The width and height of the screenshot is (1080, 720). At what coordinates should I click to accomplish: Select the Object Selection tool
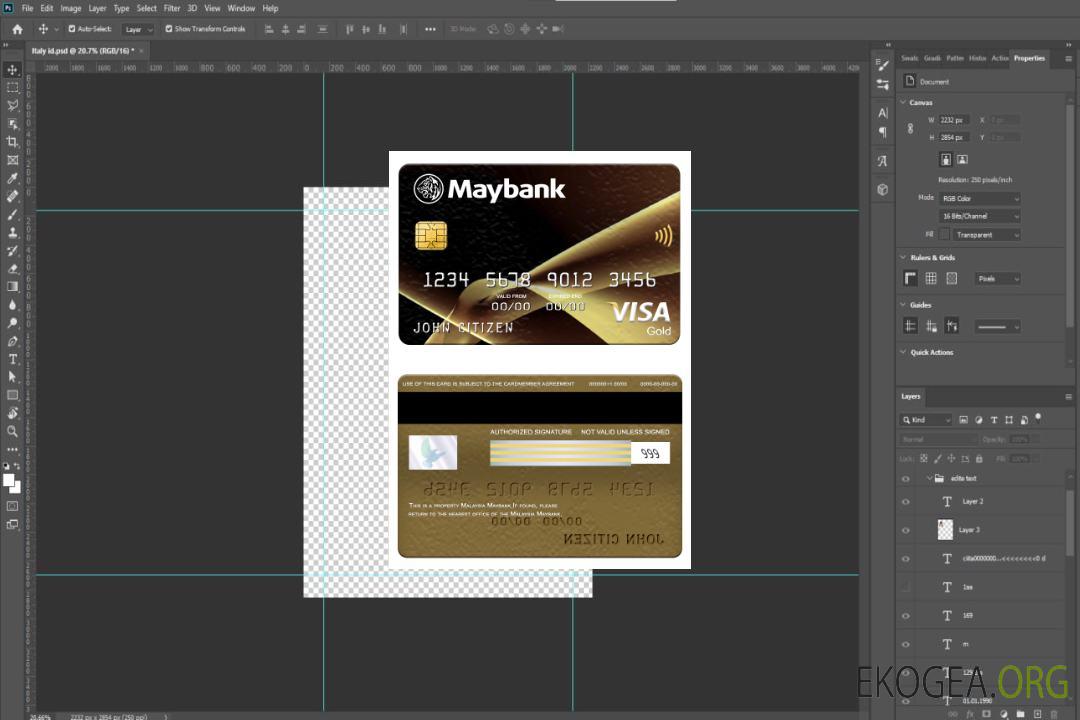pyautogui.click(x=12, y=124)
